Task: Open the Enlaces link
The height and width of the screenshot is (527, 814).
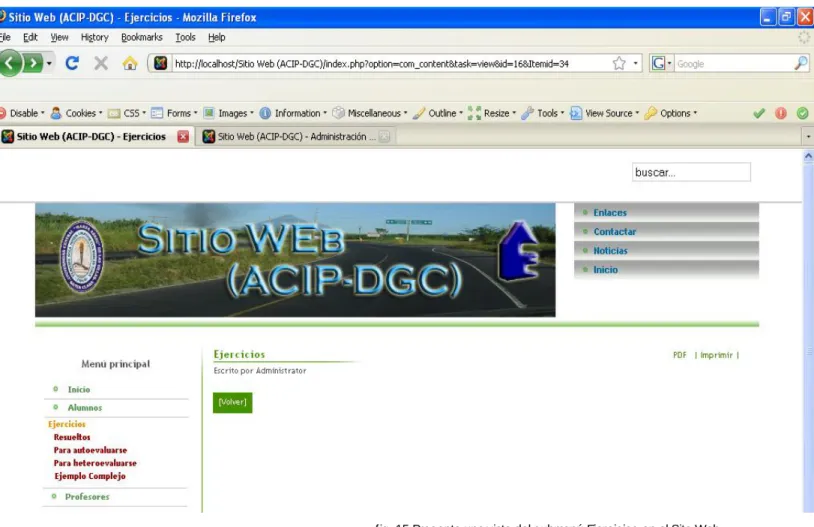Action: click(610, 212)
